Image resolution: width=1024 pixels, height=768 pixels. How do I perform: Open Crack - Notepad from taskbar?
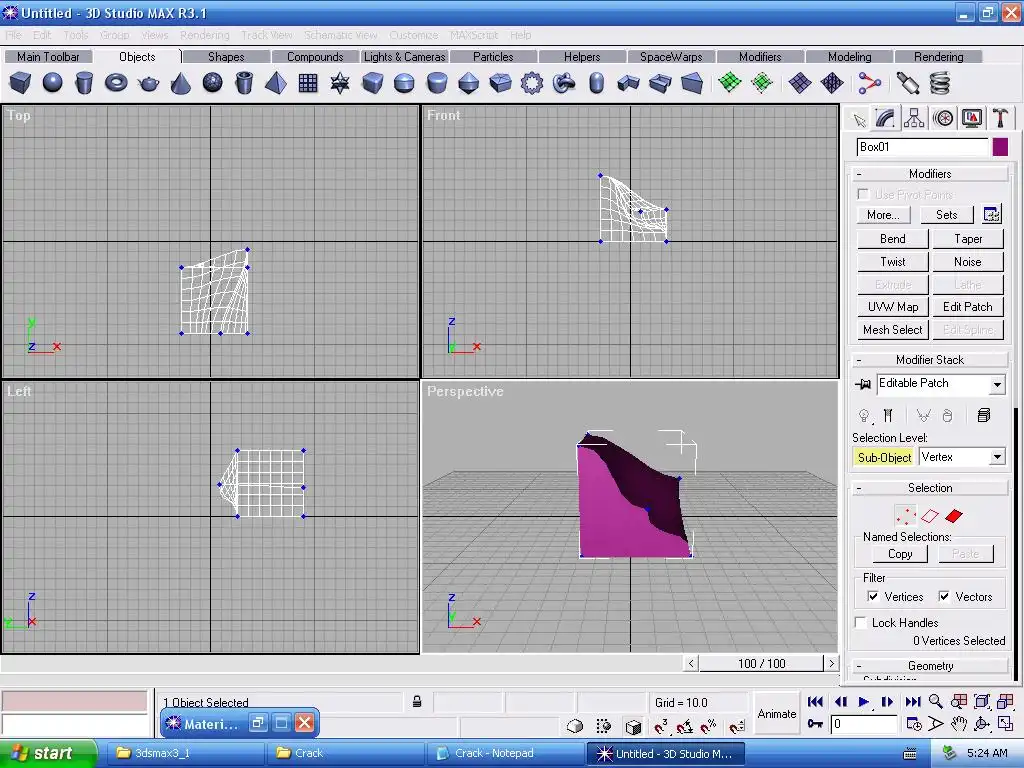click(505, 753)
